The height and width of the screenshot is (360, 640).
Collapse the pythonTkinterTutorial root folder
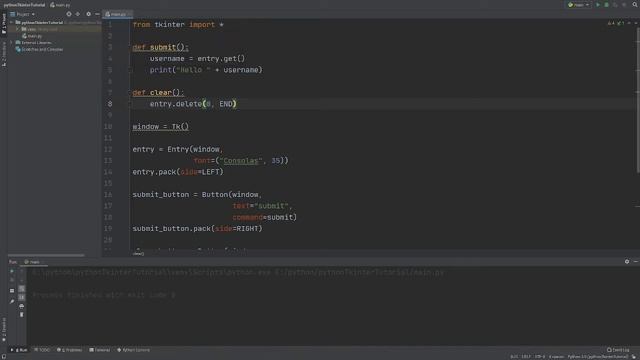pyautogui.click(x=12, y=22)
